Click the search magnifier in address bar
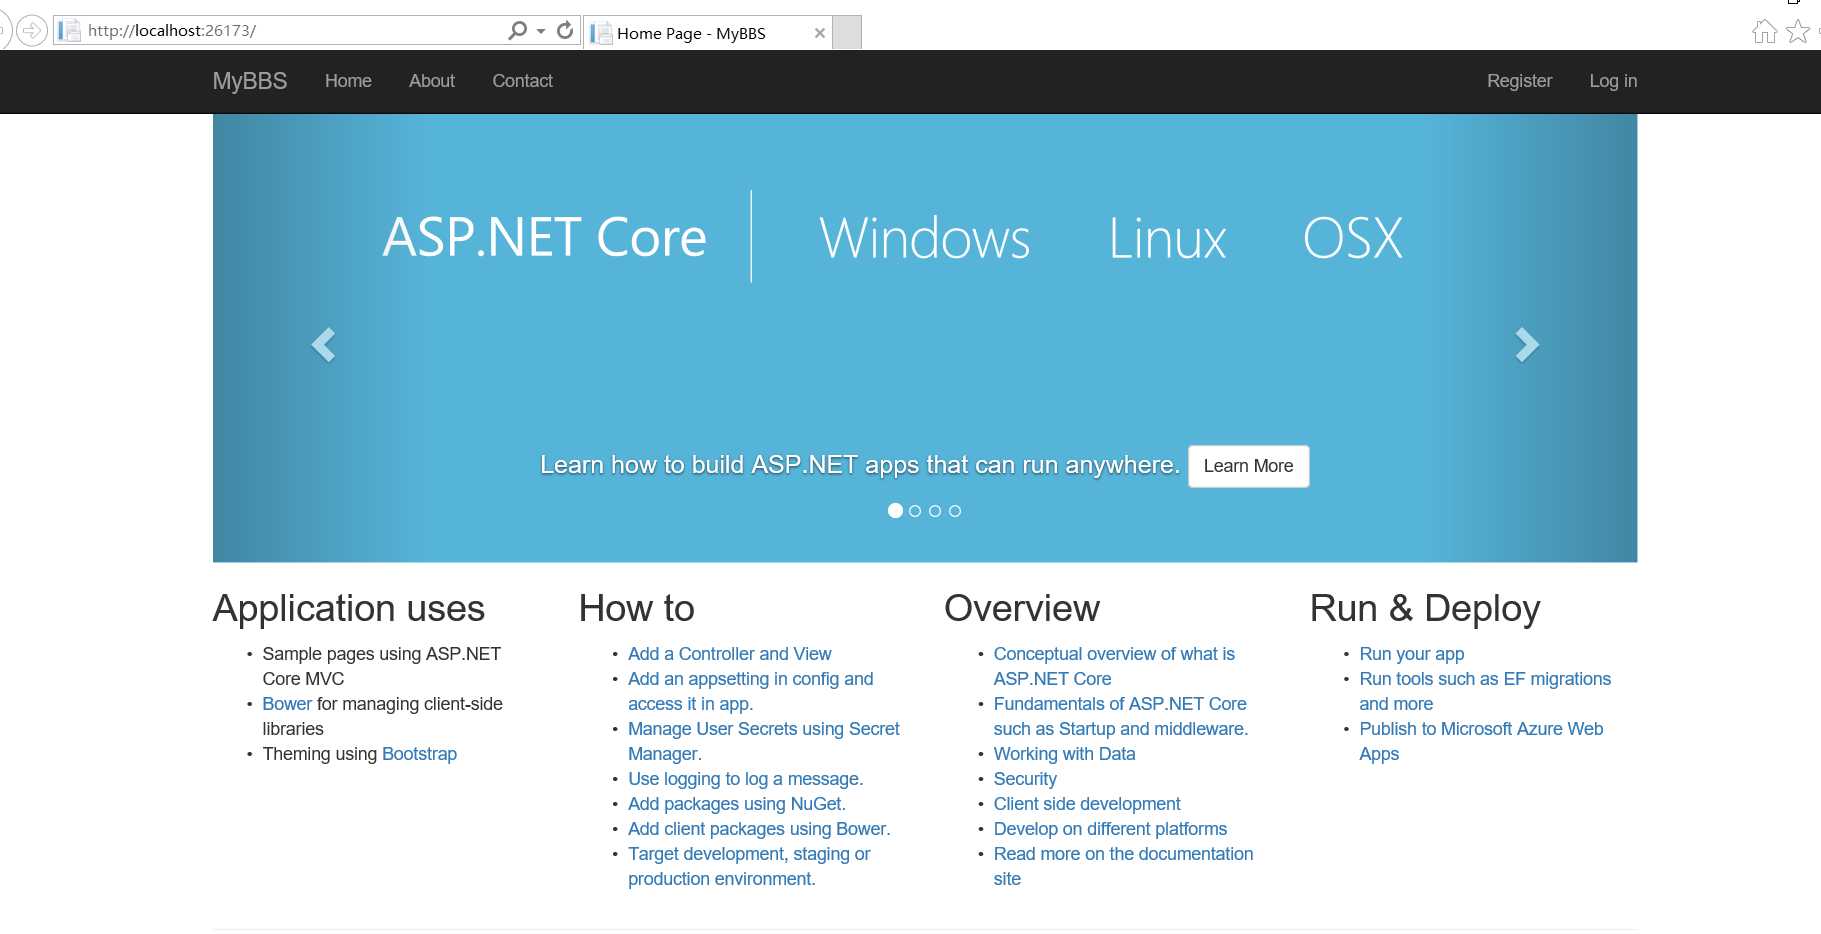 517,31
